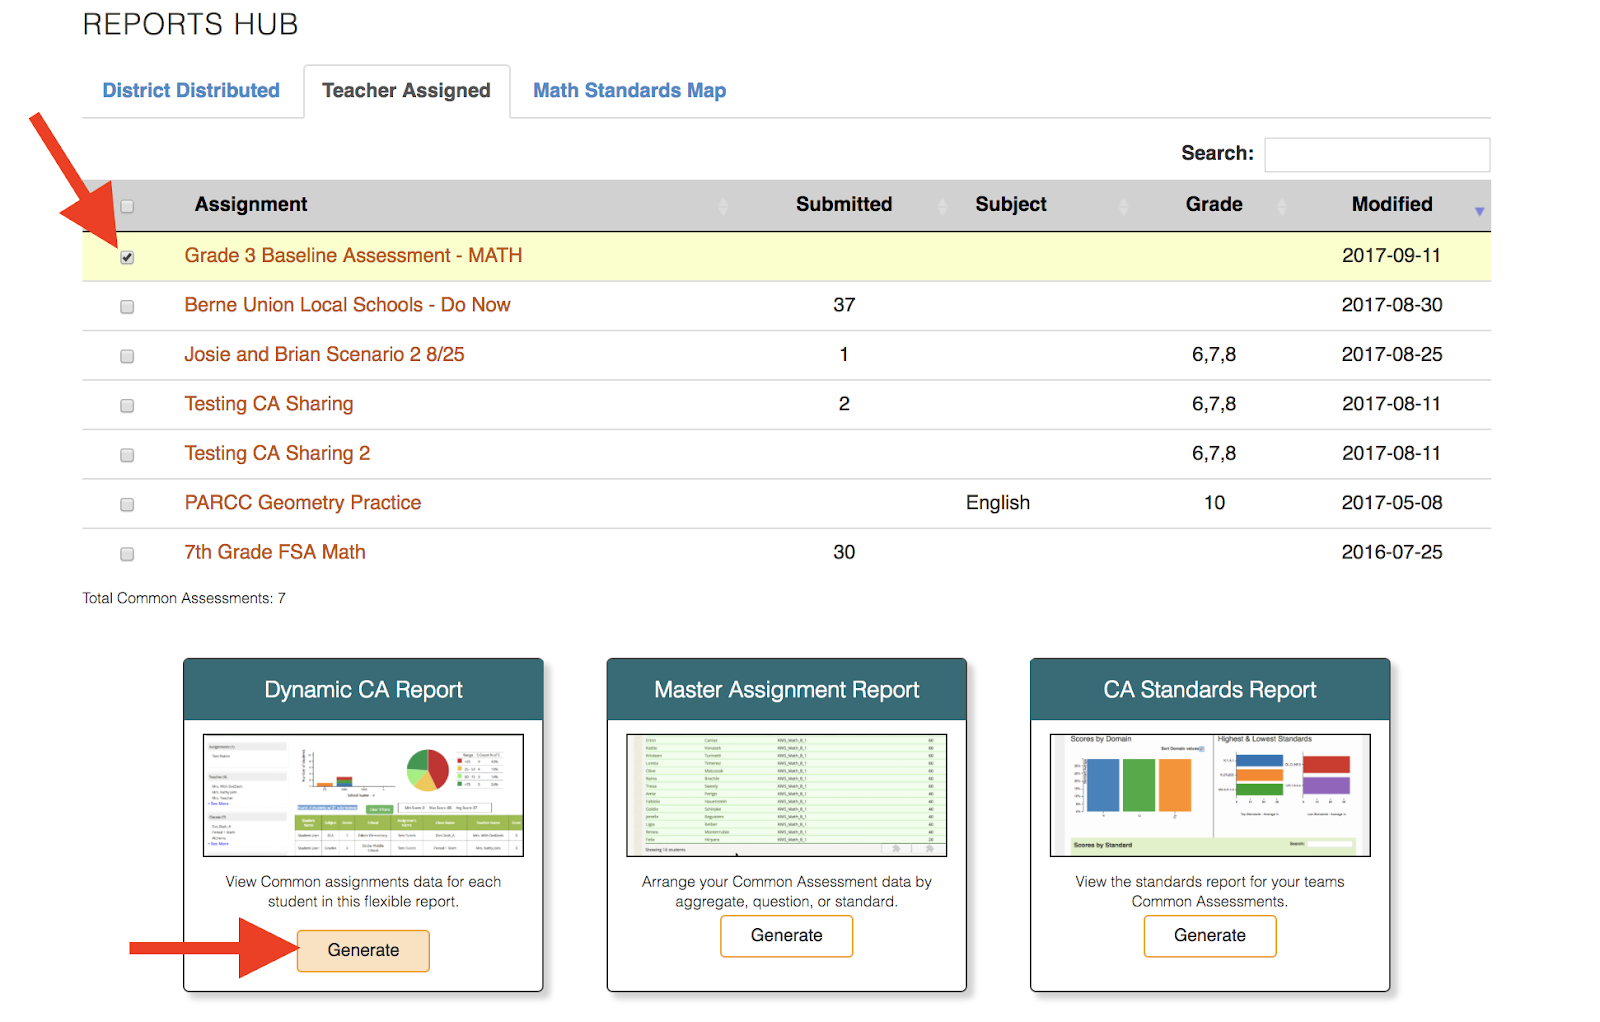Click modified date 2017-05-08

coord(1392,503)
